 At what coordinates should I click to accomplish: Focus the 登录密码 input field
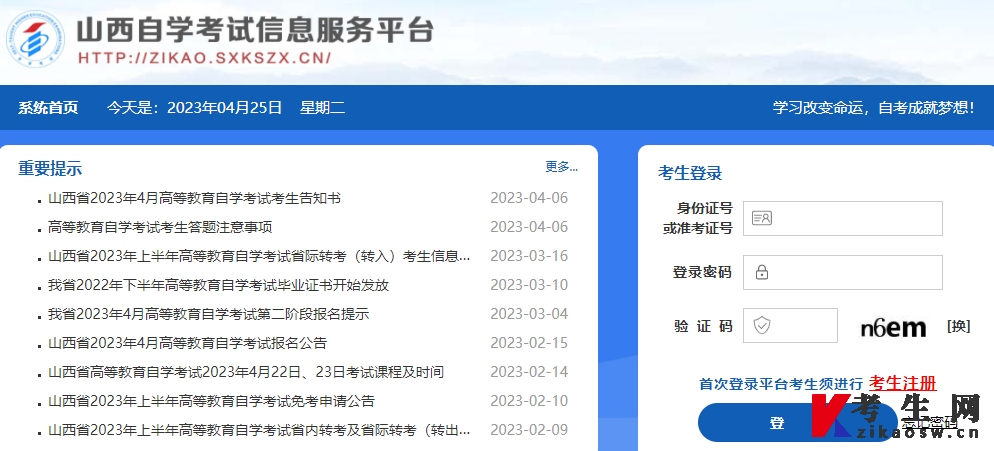click(x=842, y=272)
